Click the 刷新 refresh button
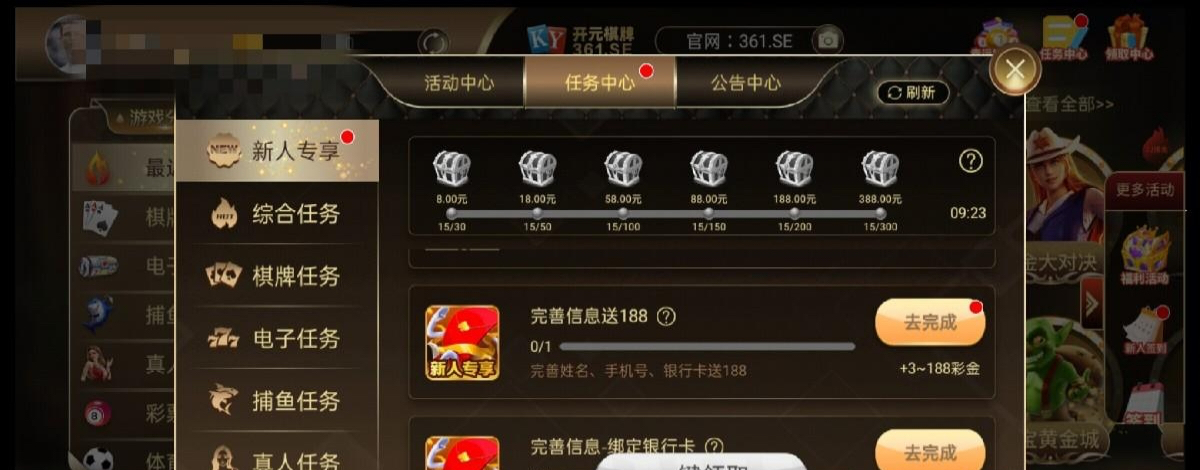Viewport: 1200px width, 470px height. pos(912,93)
